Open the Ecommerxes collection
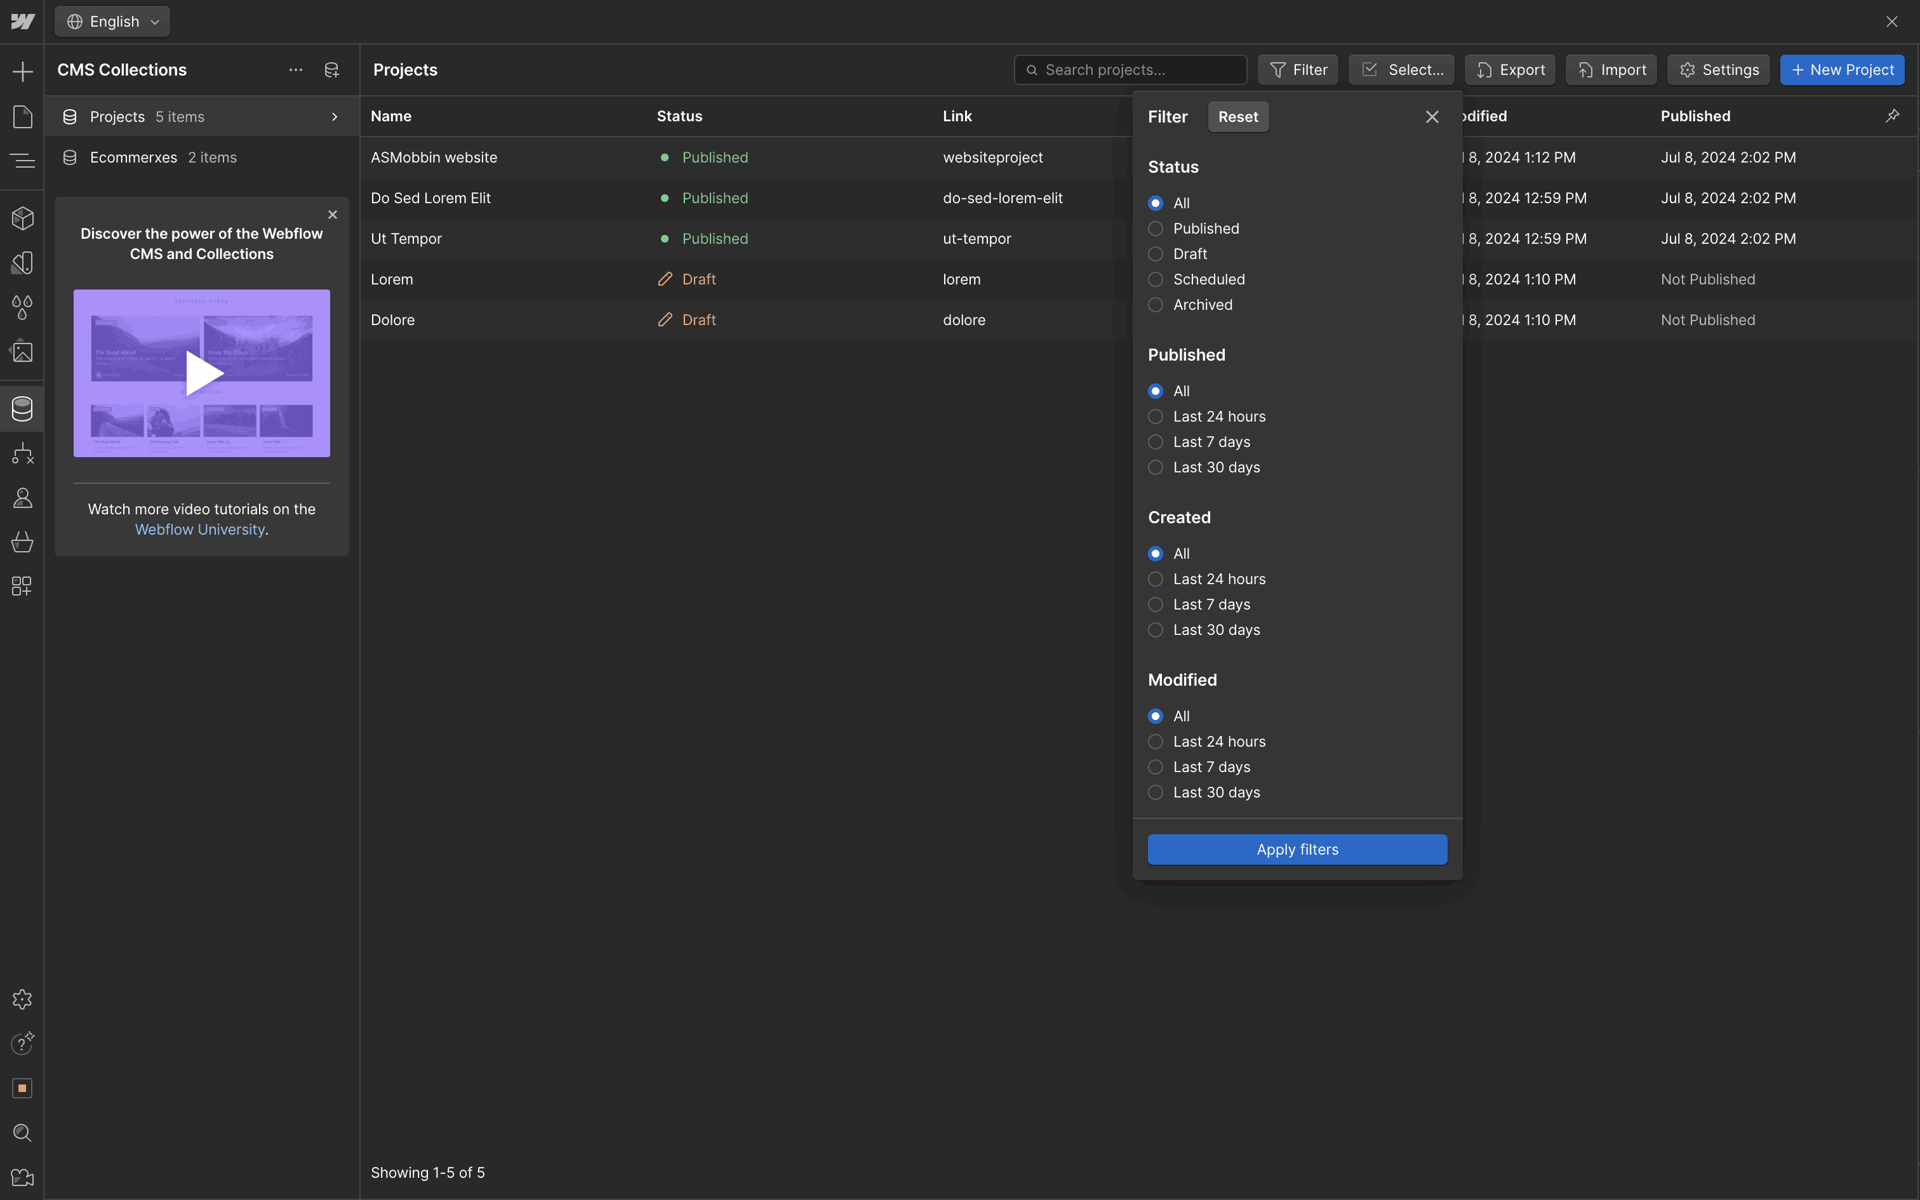The width and height of the screenshot is (1920, 1200). pyautogui.click(x=201, y=158)
